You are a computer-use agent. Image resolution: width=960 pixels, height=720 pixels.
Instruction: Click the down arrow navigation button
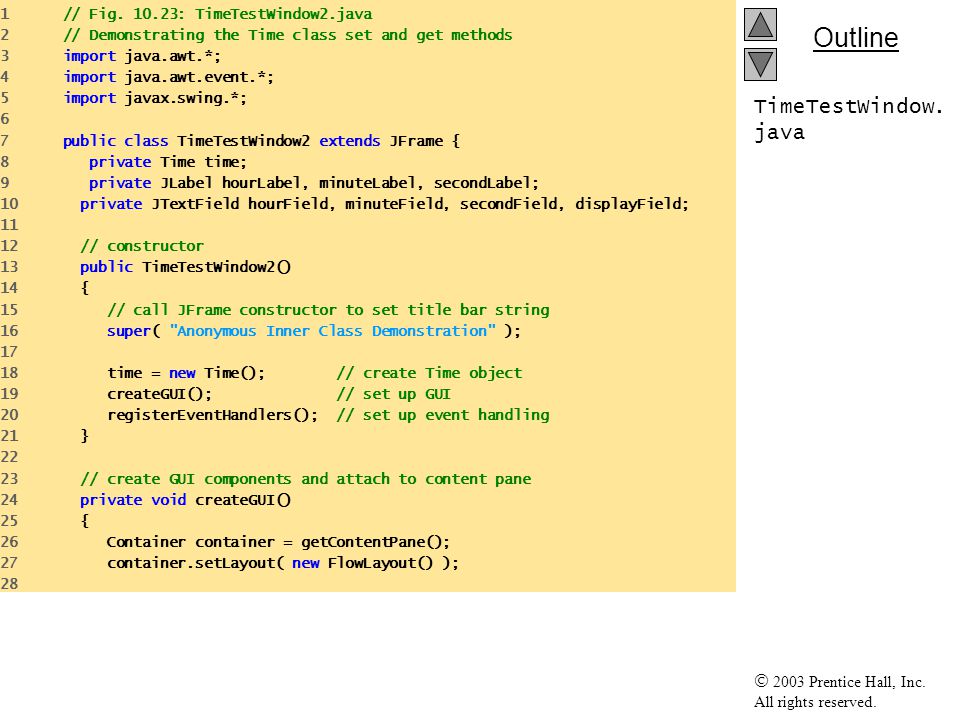[760, 64]
